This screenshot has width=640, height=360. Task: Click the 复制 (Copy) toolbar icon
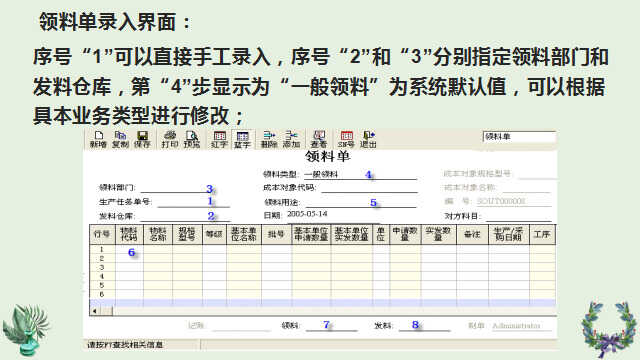pos(120,139)
